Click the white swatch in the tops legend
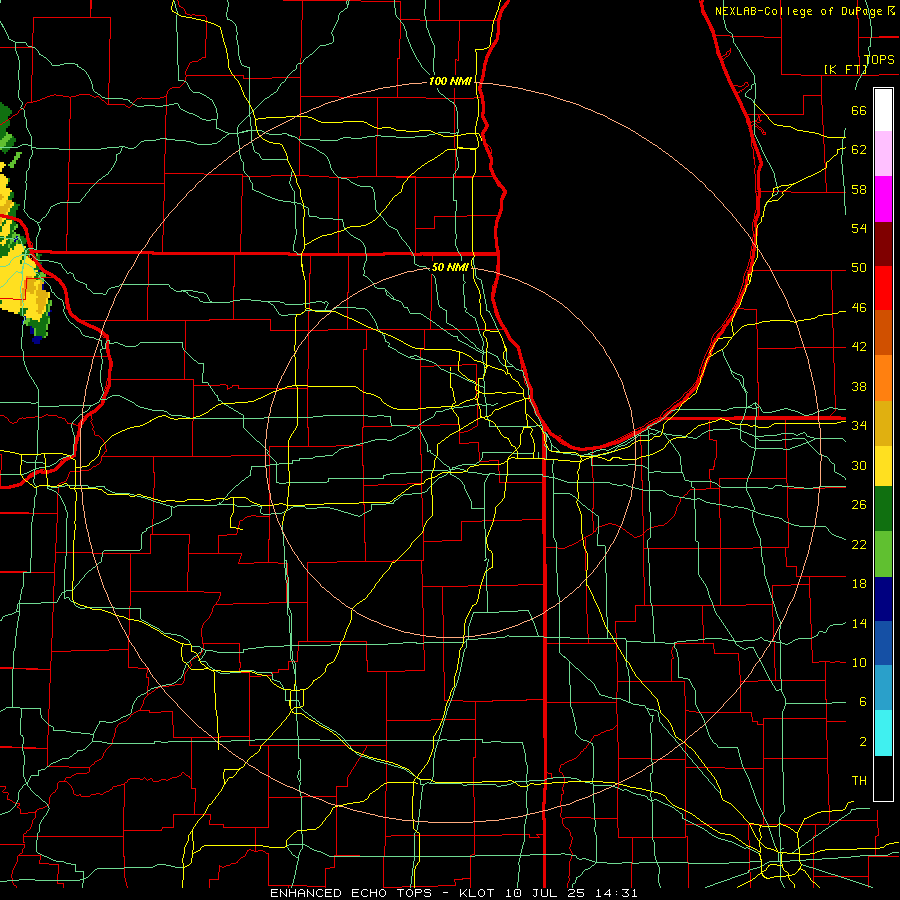This screenshot has height=900, width=900. pos(883,110)
